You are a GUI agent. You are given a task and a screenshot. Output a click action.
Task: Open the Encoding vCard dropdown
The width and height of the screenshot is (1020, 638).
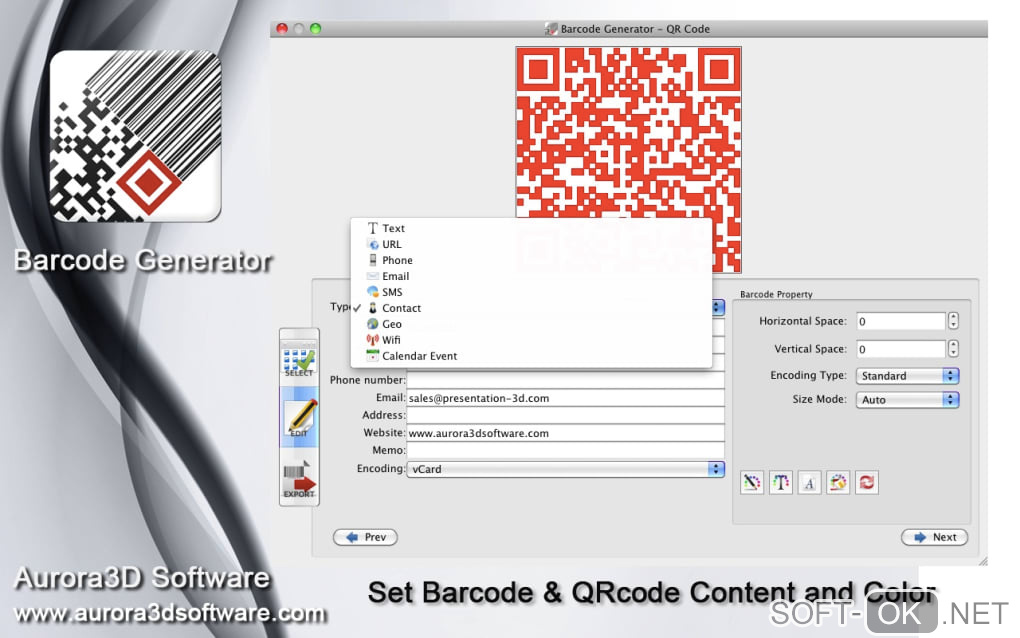point(565,469)
